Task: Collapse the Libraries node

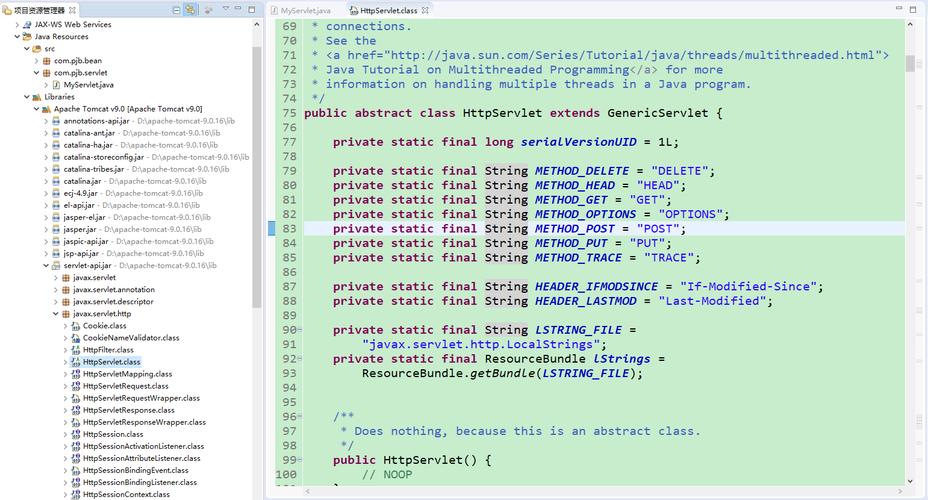Action: pyautogui.click(x=27, y=97)
